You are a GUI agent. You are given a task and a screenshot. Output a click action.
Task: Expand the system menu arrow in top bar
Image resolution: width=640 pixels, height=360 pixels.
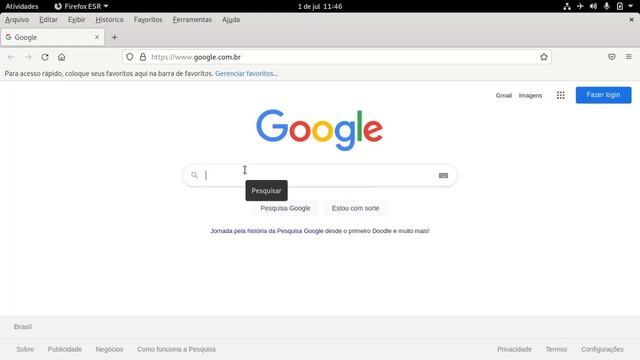[631, 6]
